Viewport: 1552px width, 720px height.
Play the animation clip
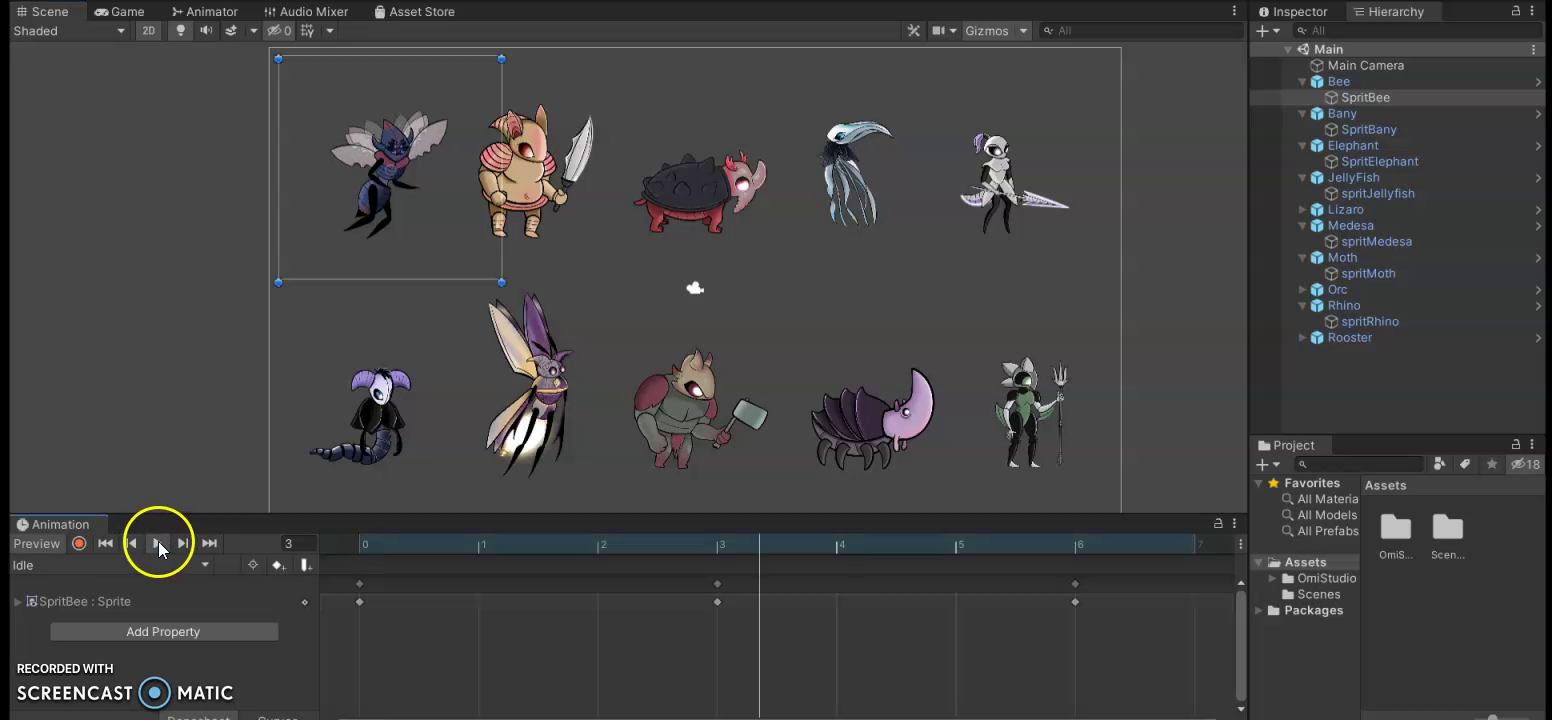point(157,543)
